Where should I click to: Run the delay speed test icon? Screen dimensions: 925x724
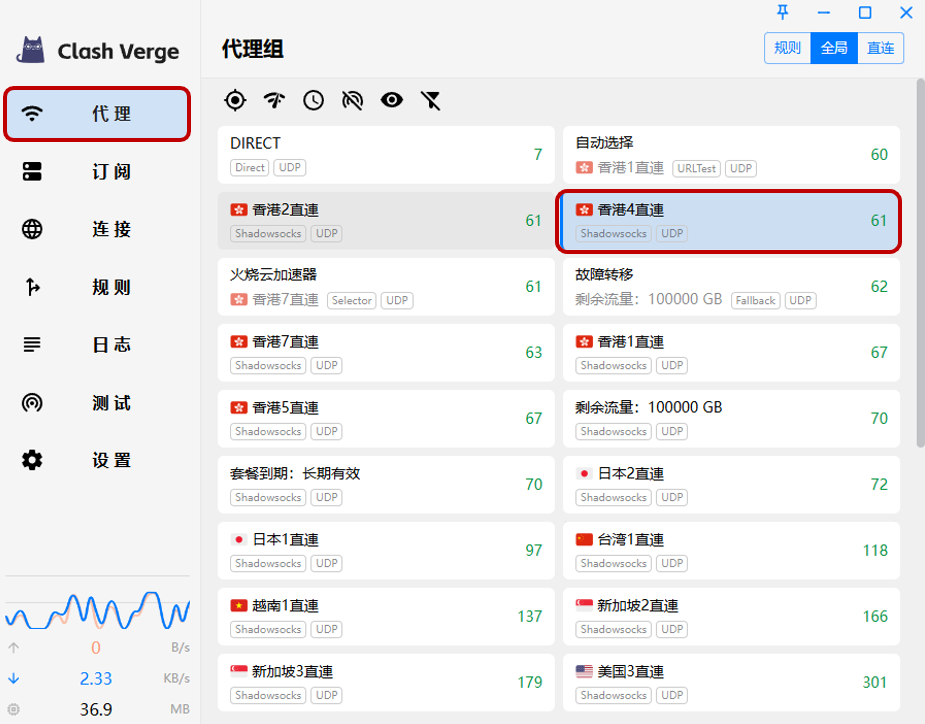tap(274, 100)
